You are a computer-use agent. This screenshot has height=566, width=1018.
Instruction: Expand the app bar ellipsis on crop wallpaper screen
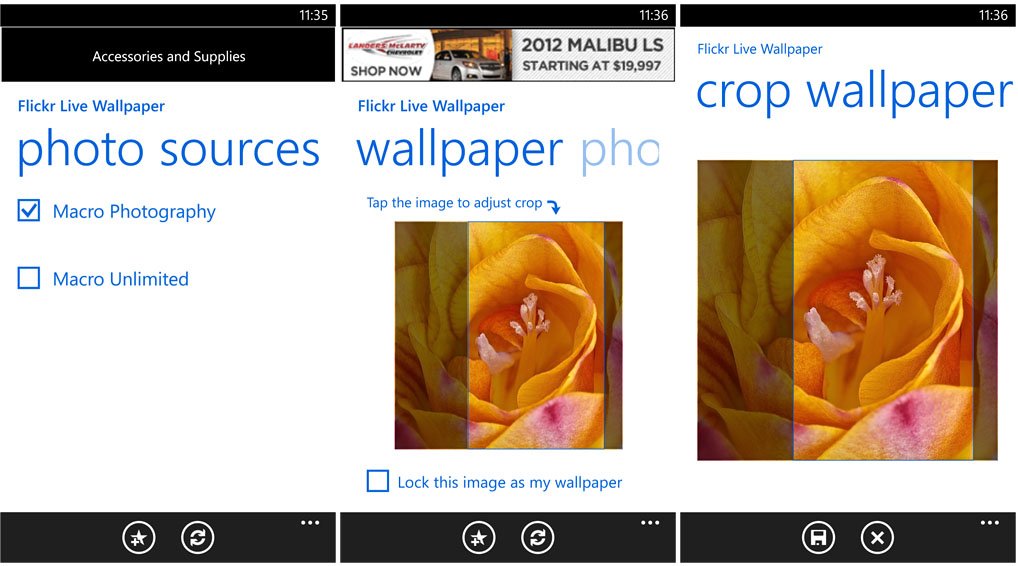[x=989, y=523]
